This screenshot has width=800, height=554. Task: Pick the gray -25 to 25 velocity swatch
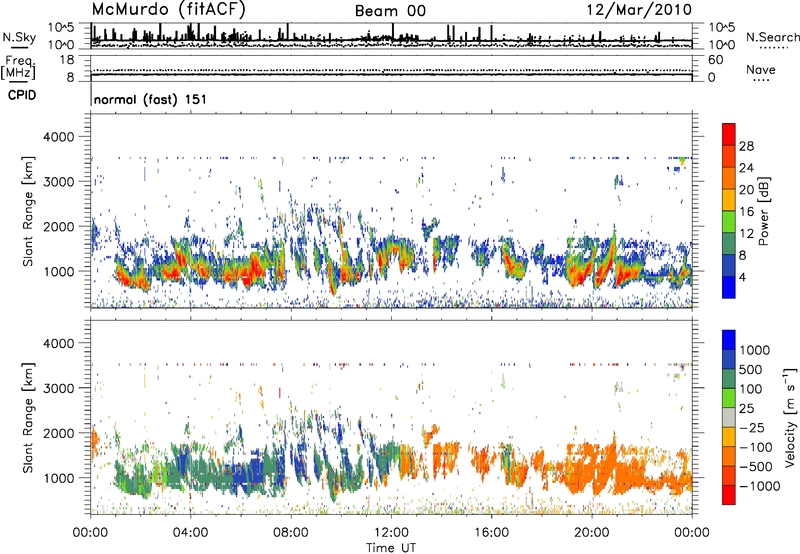(x=729, y=418)
